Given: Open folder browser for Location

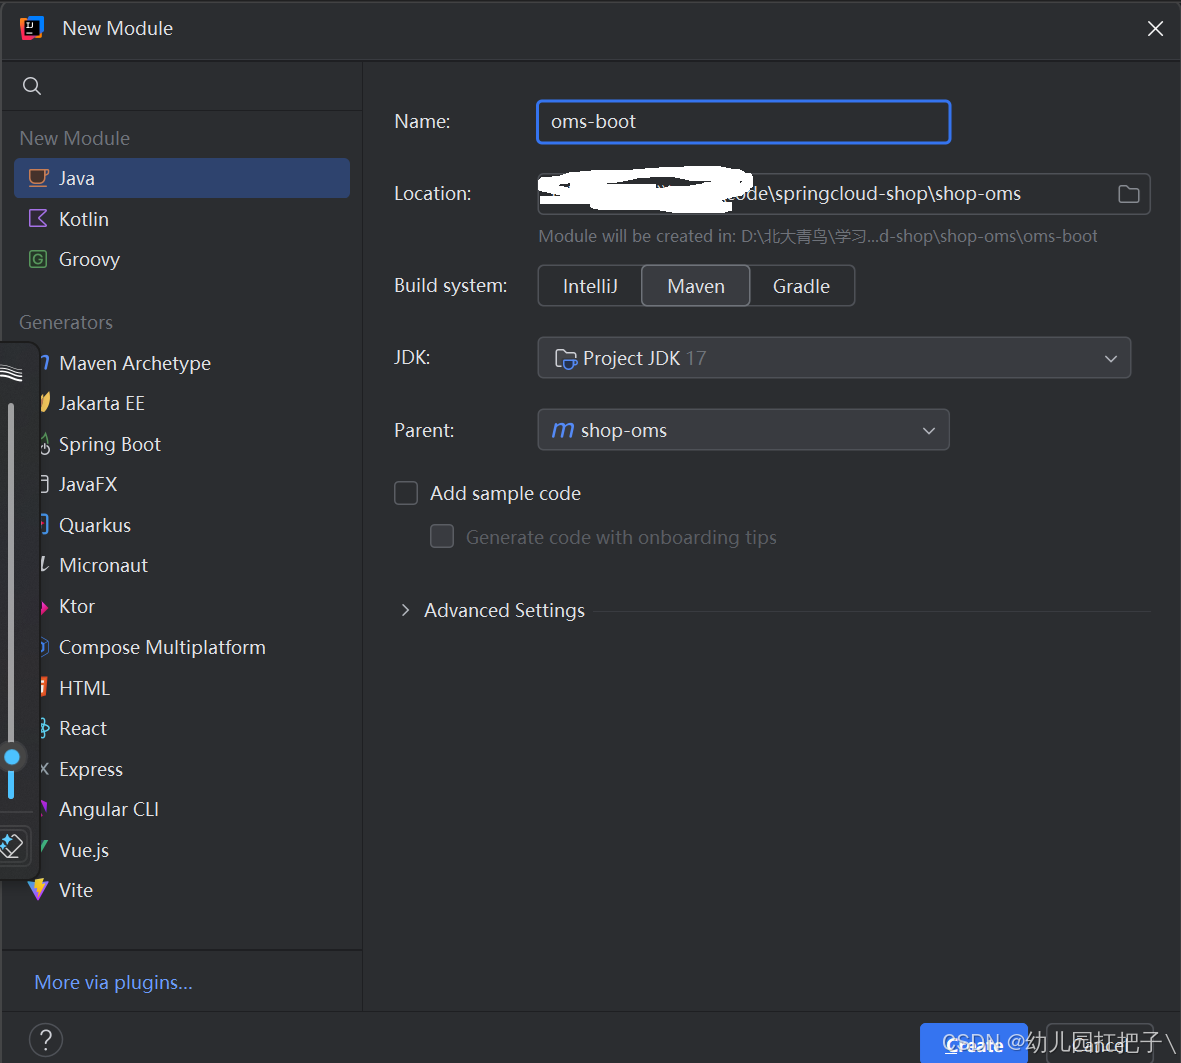Looking at the screenshot, I should coord(1128,194).
